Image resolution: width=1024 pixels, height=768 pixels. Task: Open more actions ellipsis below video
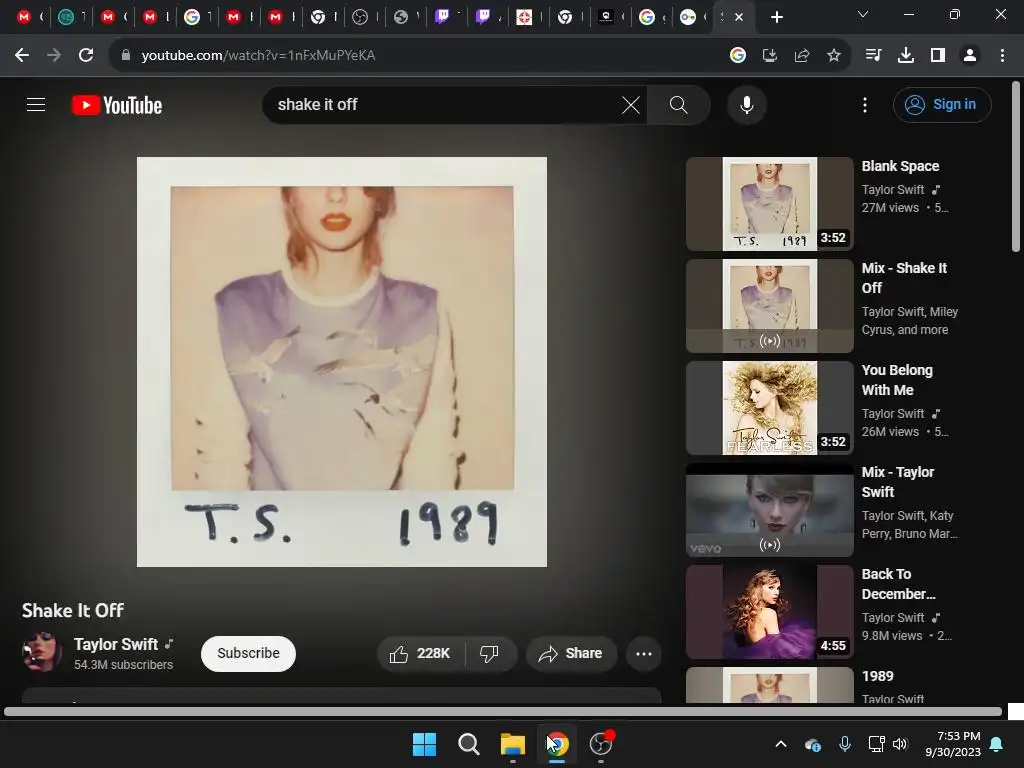point(644,654)
